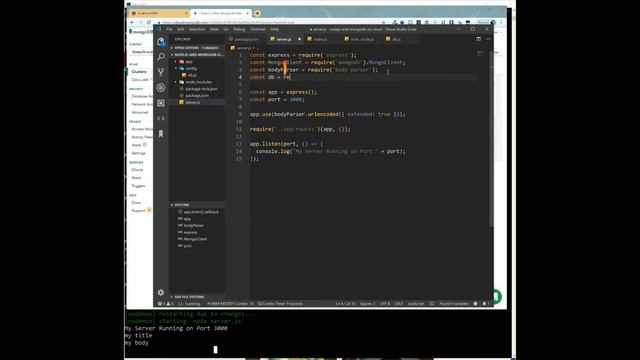Open the editor more actions ellipsis
The image size is (640, 360).
(x=488, y=39)
